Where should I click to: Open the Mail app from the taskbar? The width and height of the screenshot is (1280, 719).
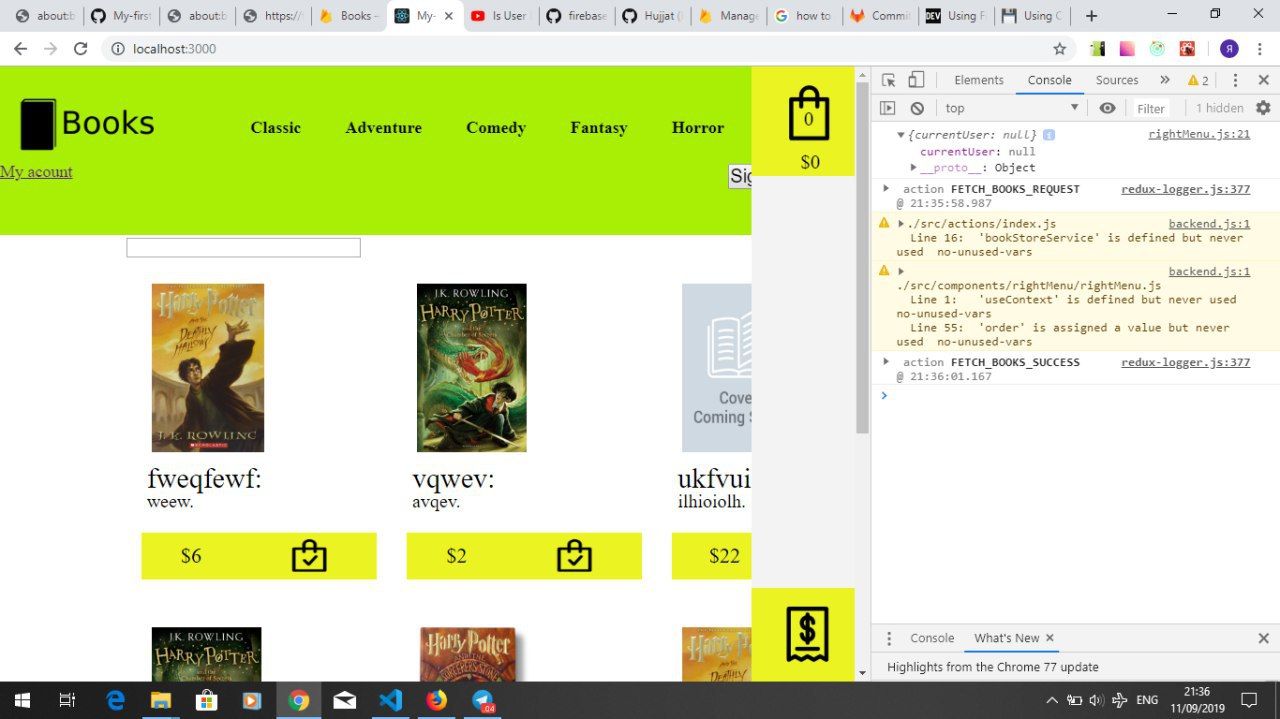coord(344,700)
